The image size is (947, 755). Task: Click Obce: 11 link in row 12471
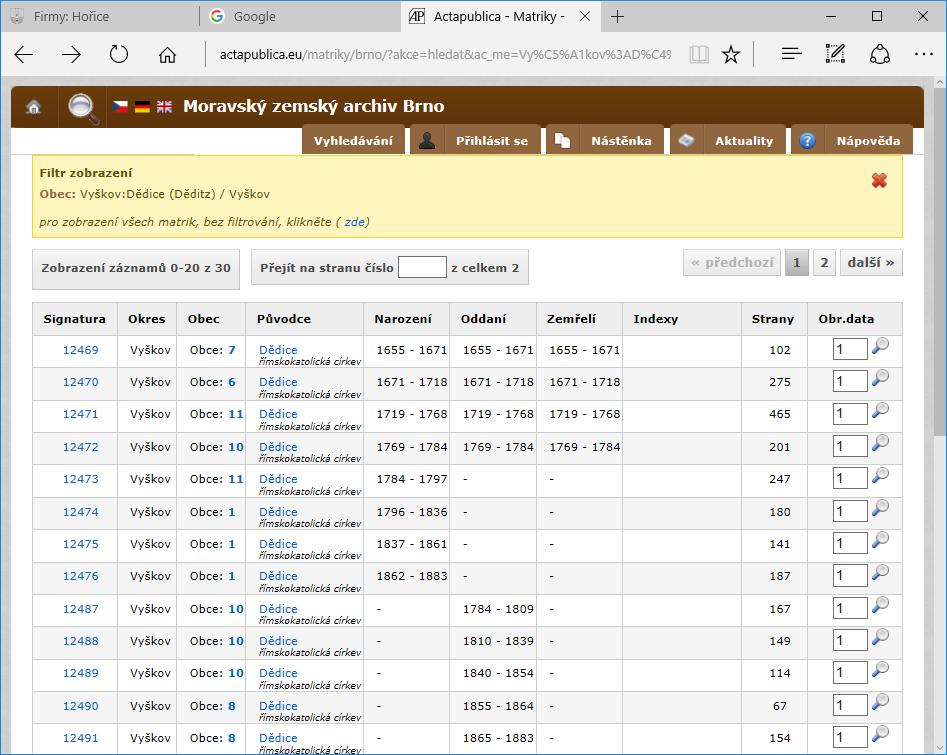click(236, 414)
